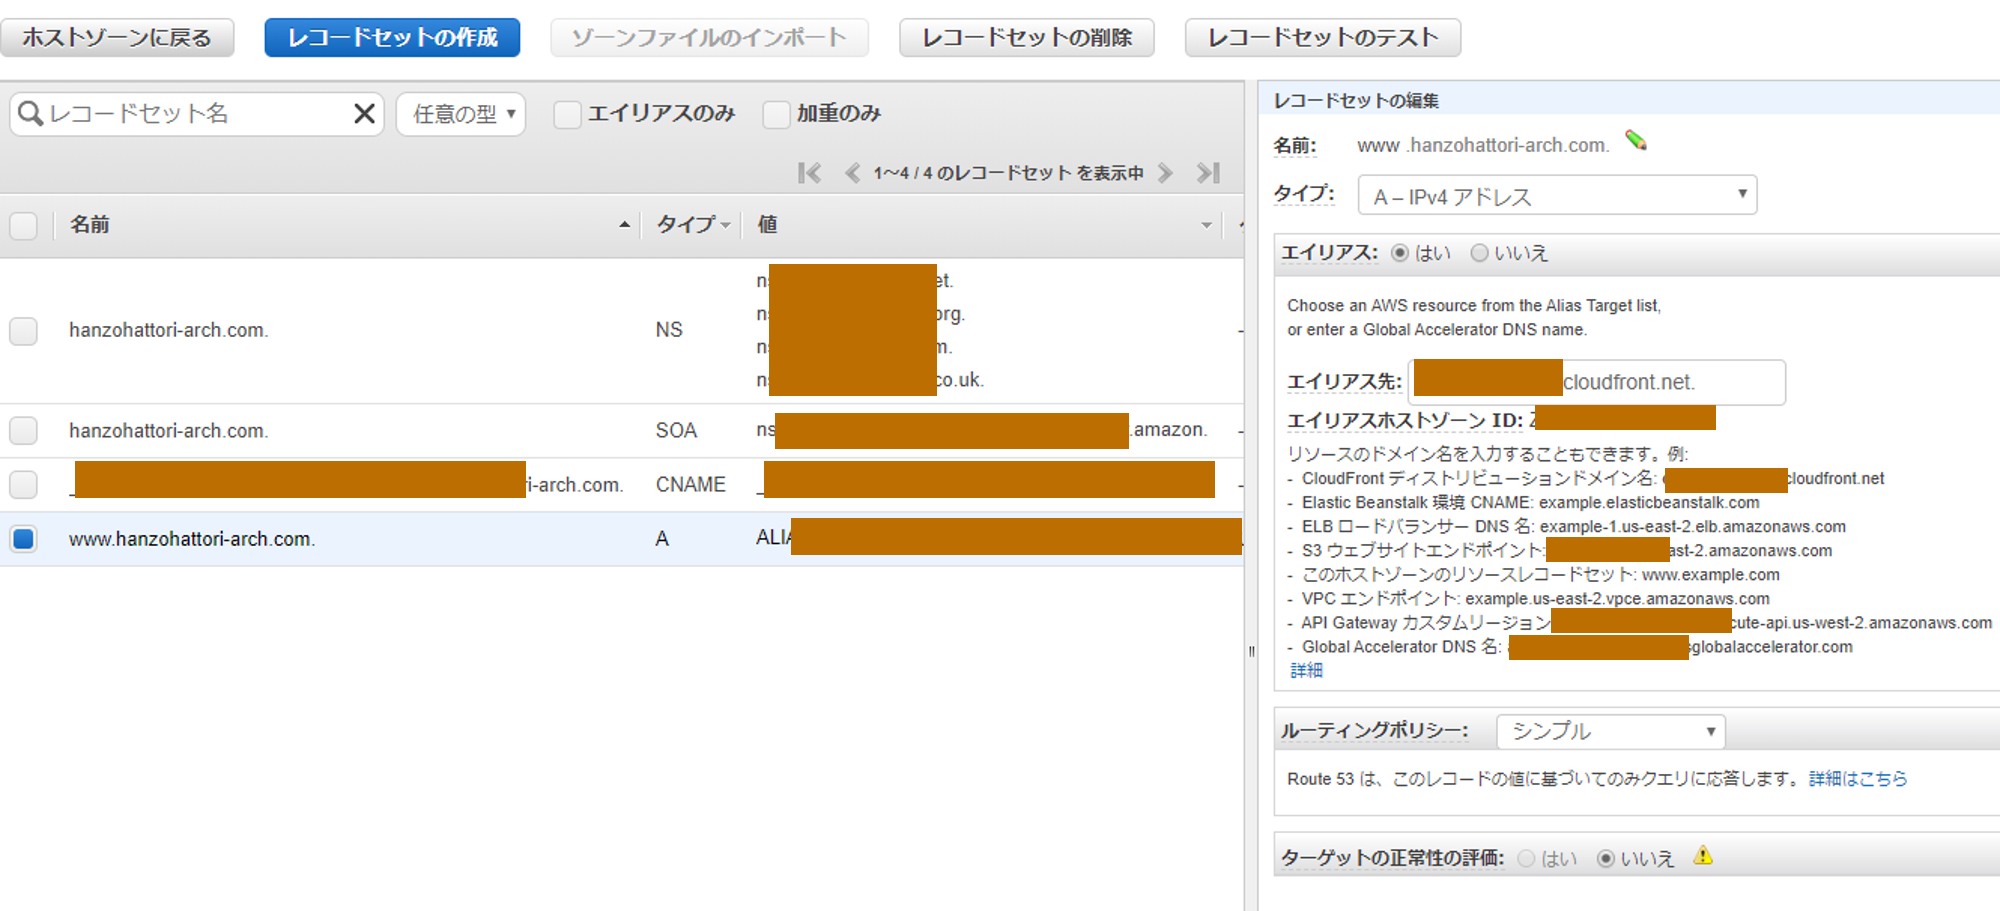This screenshot has width=2000, height=911.
Task: Click the www name field in edit panel
Action: (x=1378, y=146)
